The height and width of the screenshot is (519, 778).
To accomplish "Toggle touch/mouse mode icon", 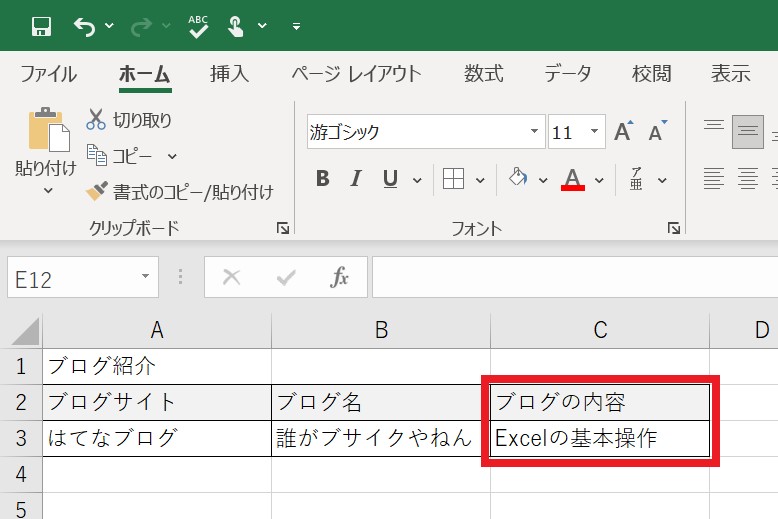I will tap(235, 26).
